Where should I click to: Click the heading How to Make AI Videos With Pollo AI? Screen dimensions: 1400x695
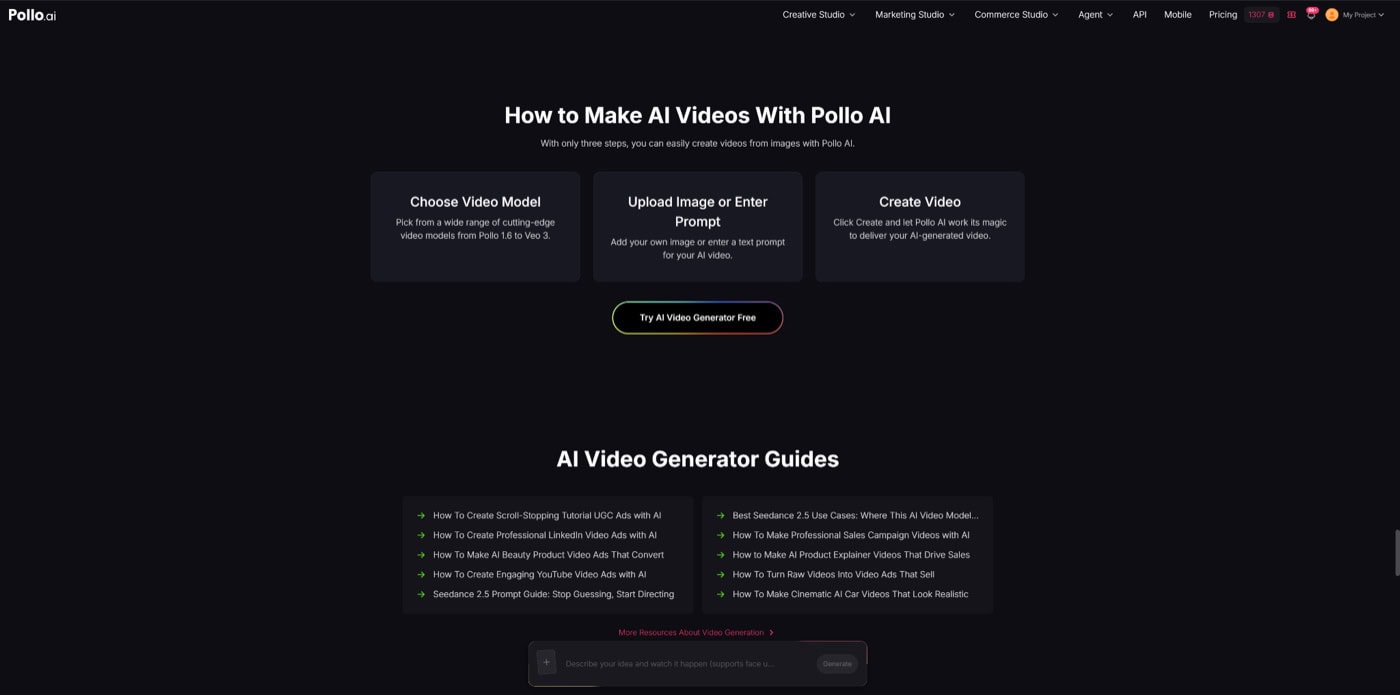coord(697,115)
